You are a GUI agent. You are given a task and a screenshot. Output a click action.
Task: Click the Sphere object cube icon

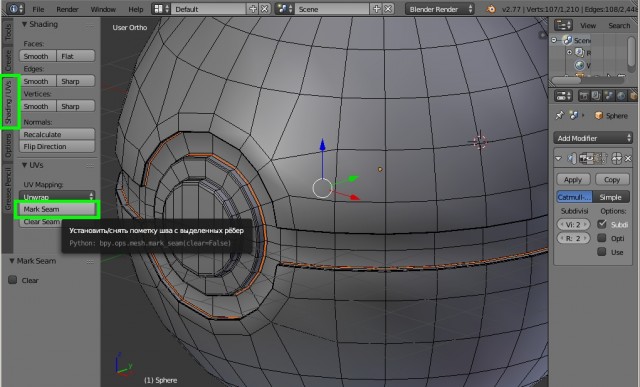coord(599,116)
